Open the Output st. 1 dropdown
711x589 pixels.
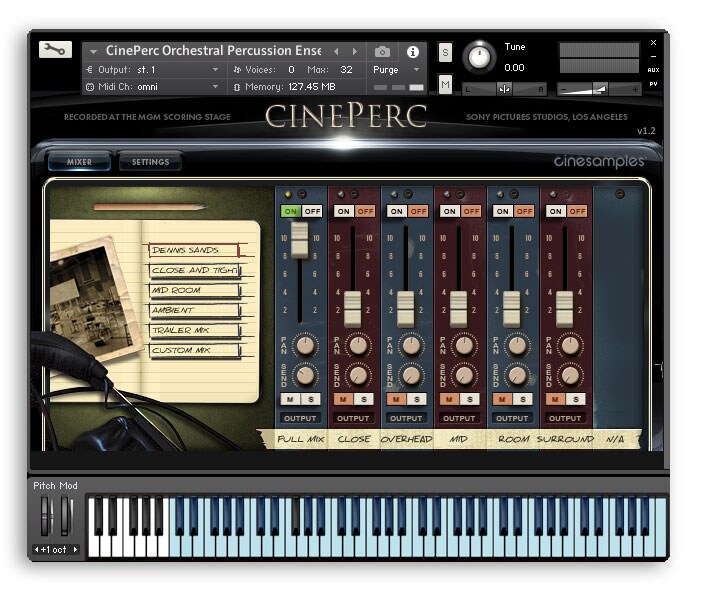coord(153,70)
